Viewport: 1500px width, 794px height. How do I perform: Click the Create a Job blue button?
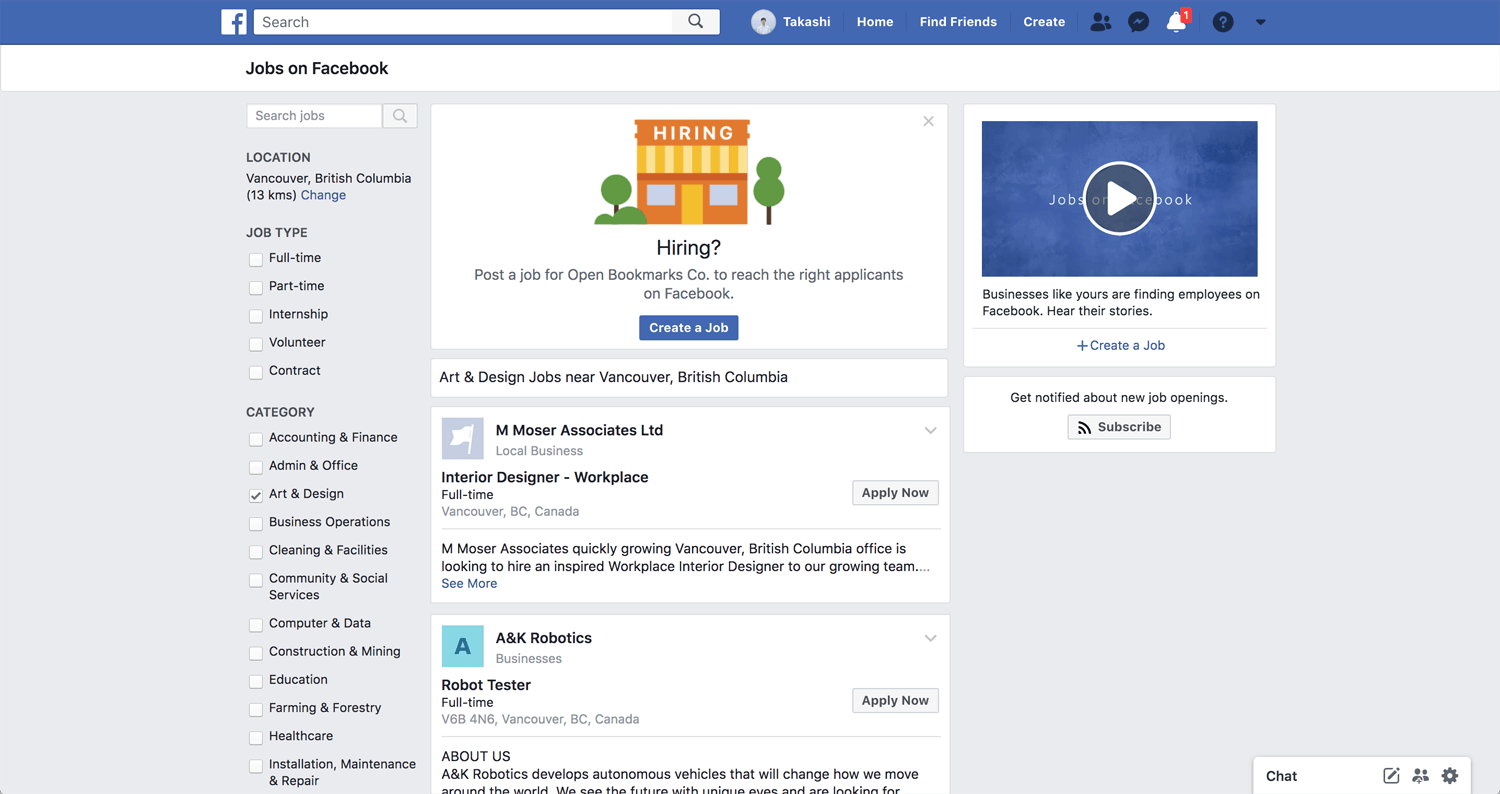pyautogui.click(x=689, y=328)
